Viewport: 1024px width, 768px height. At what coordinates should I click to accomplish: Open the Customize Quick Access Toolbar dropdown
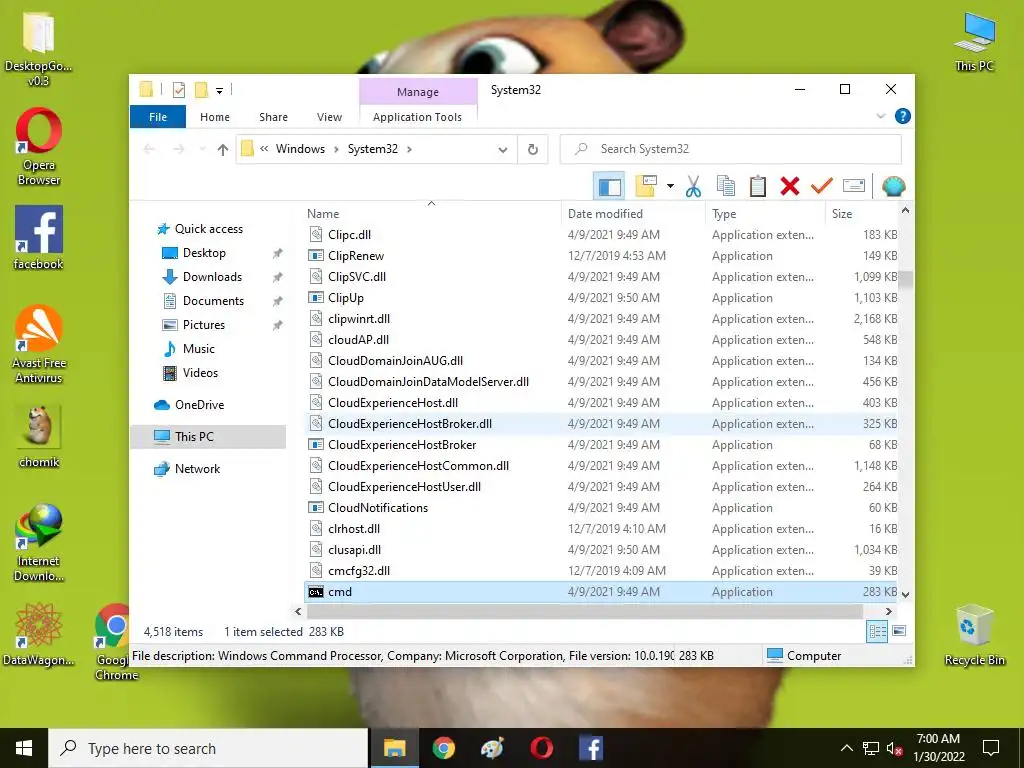pyautogui.click(x=219, y=91)
